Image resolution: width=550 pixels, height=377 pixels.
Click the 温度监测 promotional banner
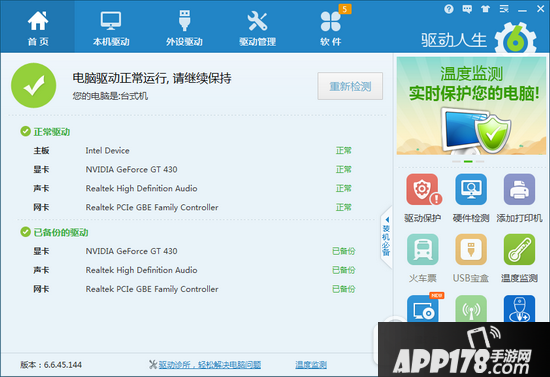point(471,106)
